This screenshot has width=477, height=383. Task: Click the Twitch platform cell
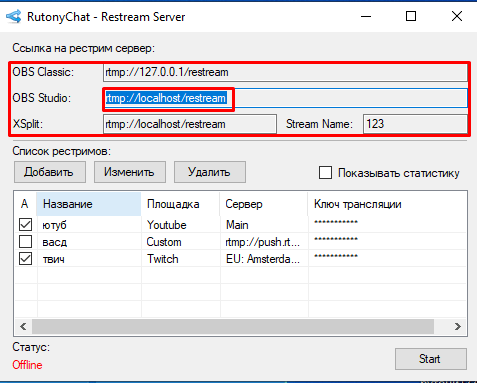tap(163, 259)
